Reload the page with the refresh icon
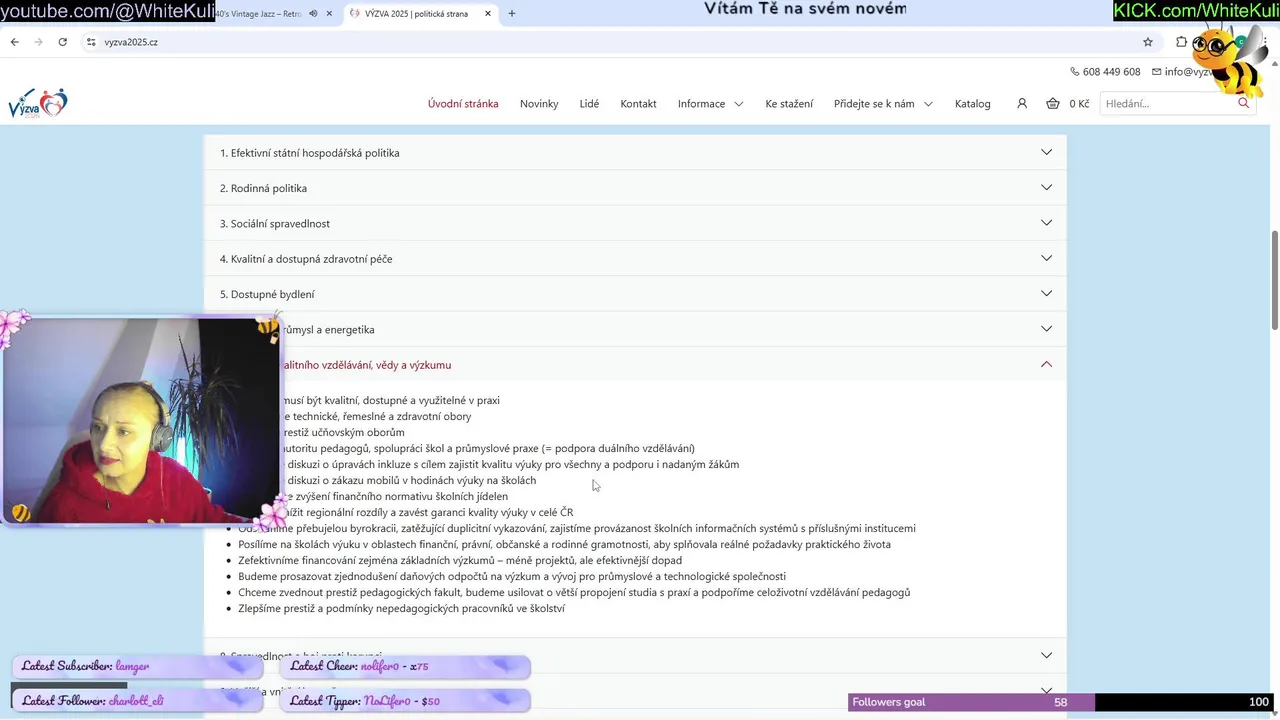The width and height of the screenshot is (1280, 720). pos(63,42)
